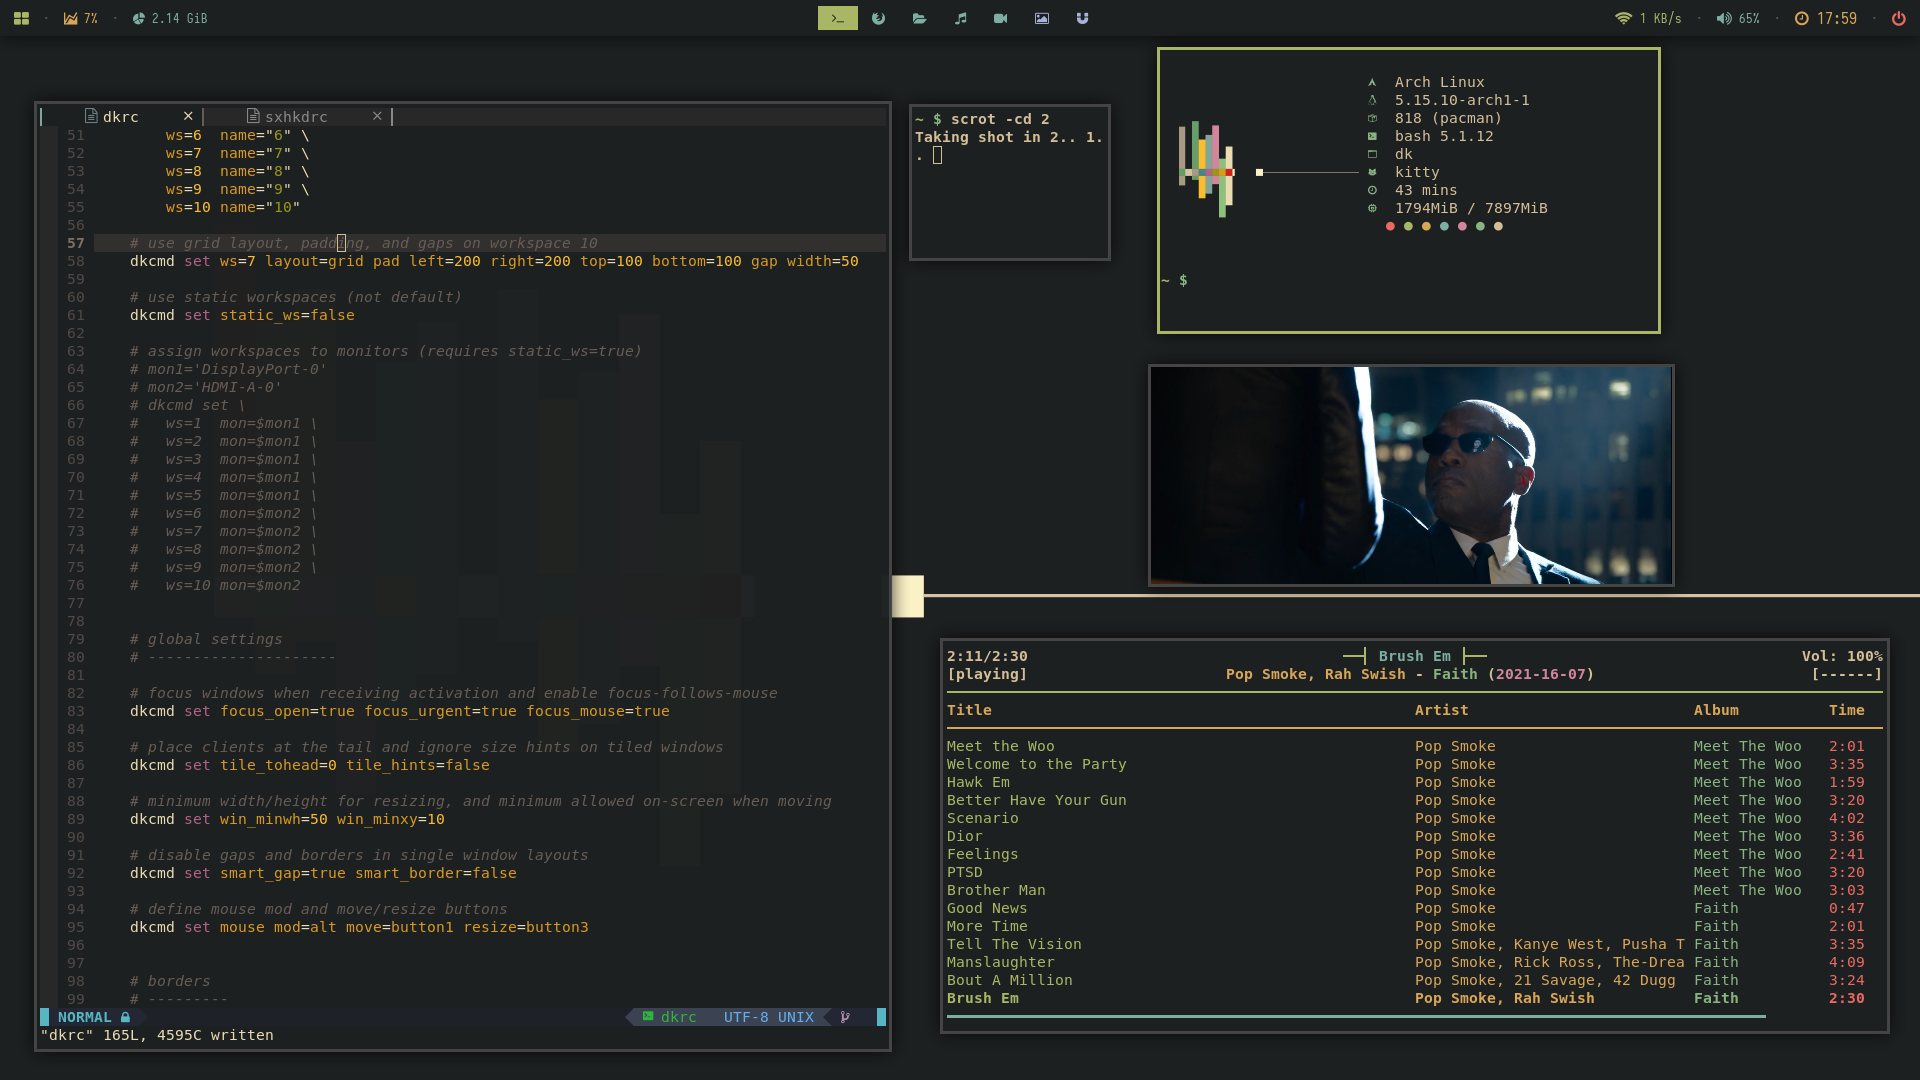Click the Time column header
1920x1080 pixels.
(x=1846, y=710)
